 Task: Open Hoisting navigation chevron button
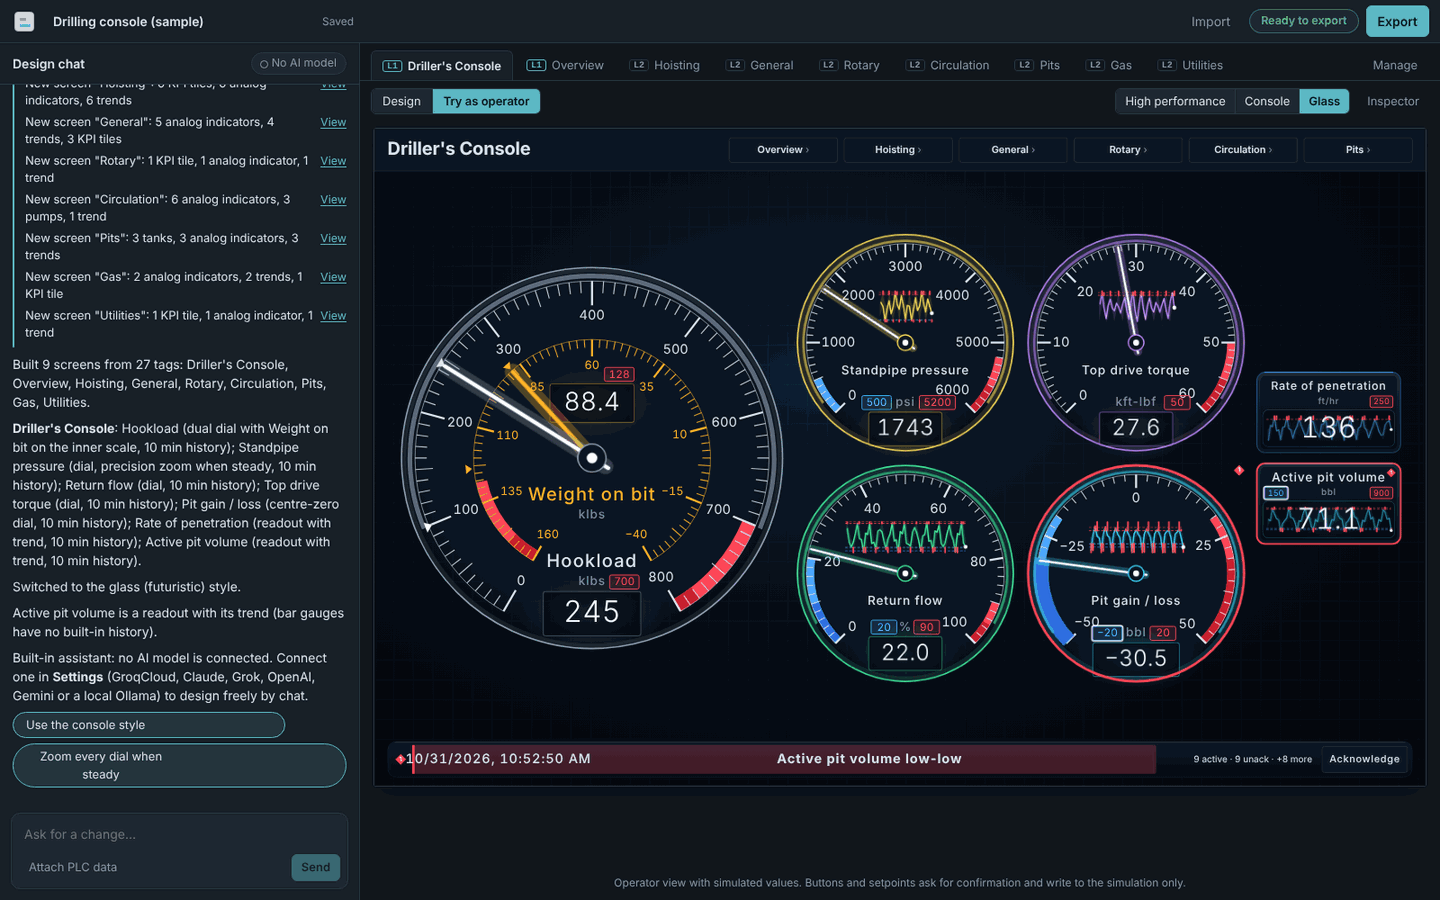tap(898, 150)
